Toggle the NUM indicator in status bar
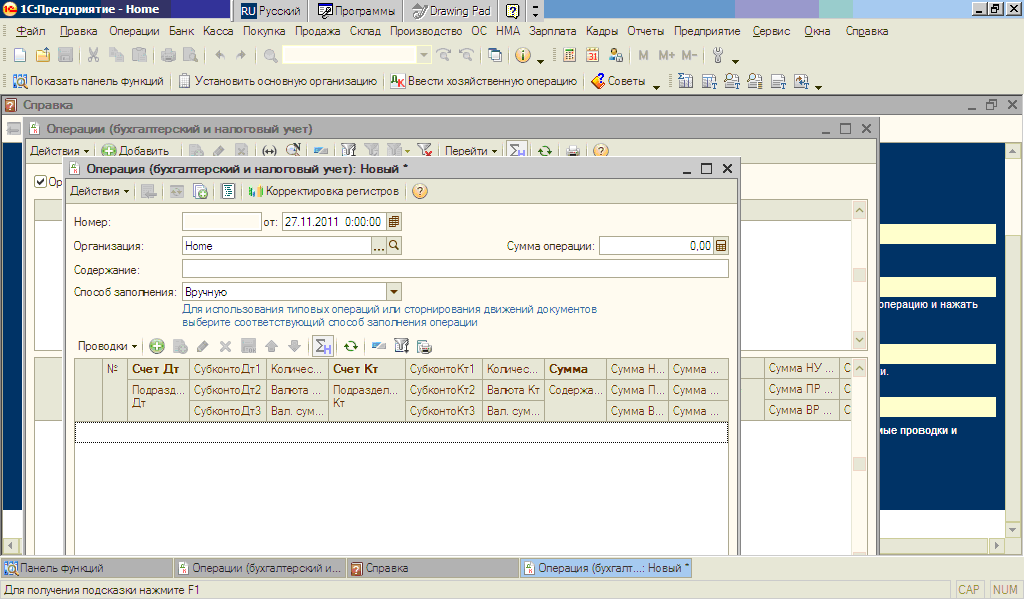Screen dimensions: 1024x600 [x=1004, y=590]
